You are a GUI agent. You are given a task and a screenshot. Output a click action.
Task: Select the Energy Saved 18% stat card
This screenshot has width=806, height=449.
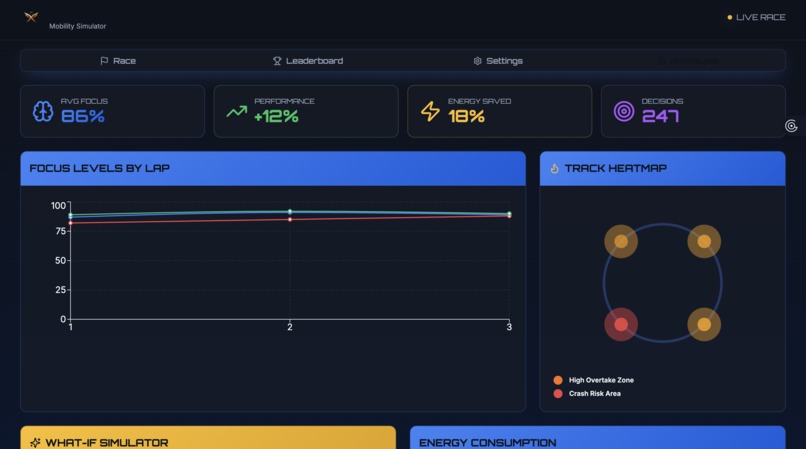500,111
